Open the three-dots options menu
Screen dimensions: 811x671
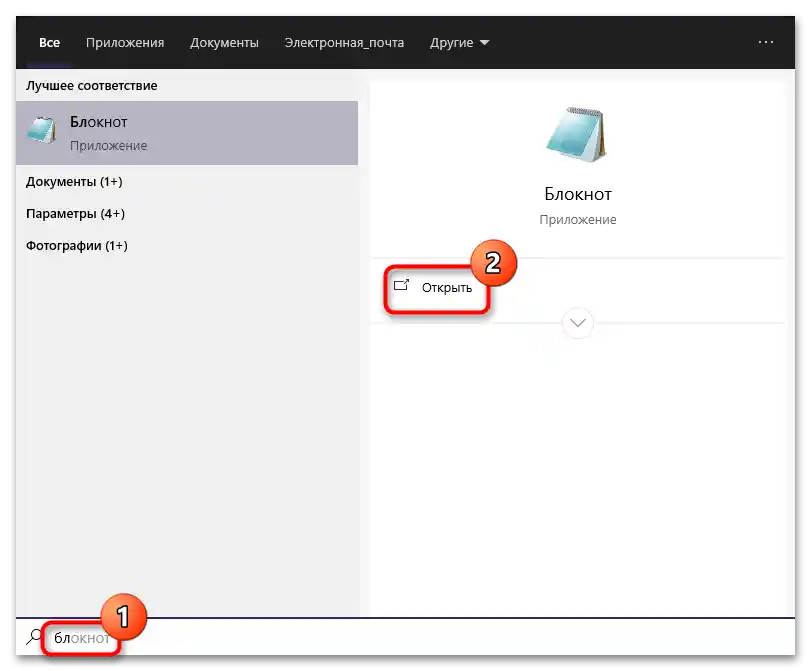pos(765,42)
